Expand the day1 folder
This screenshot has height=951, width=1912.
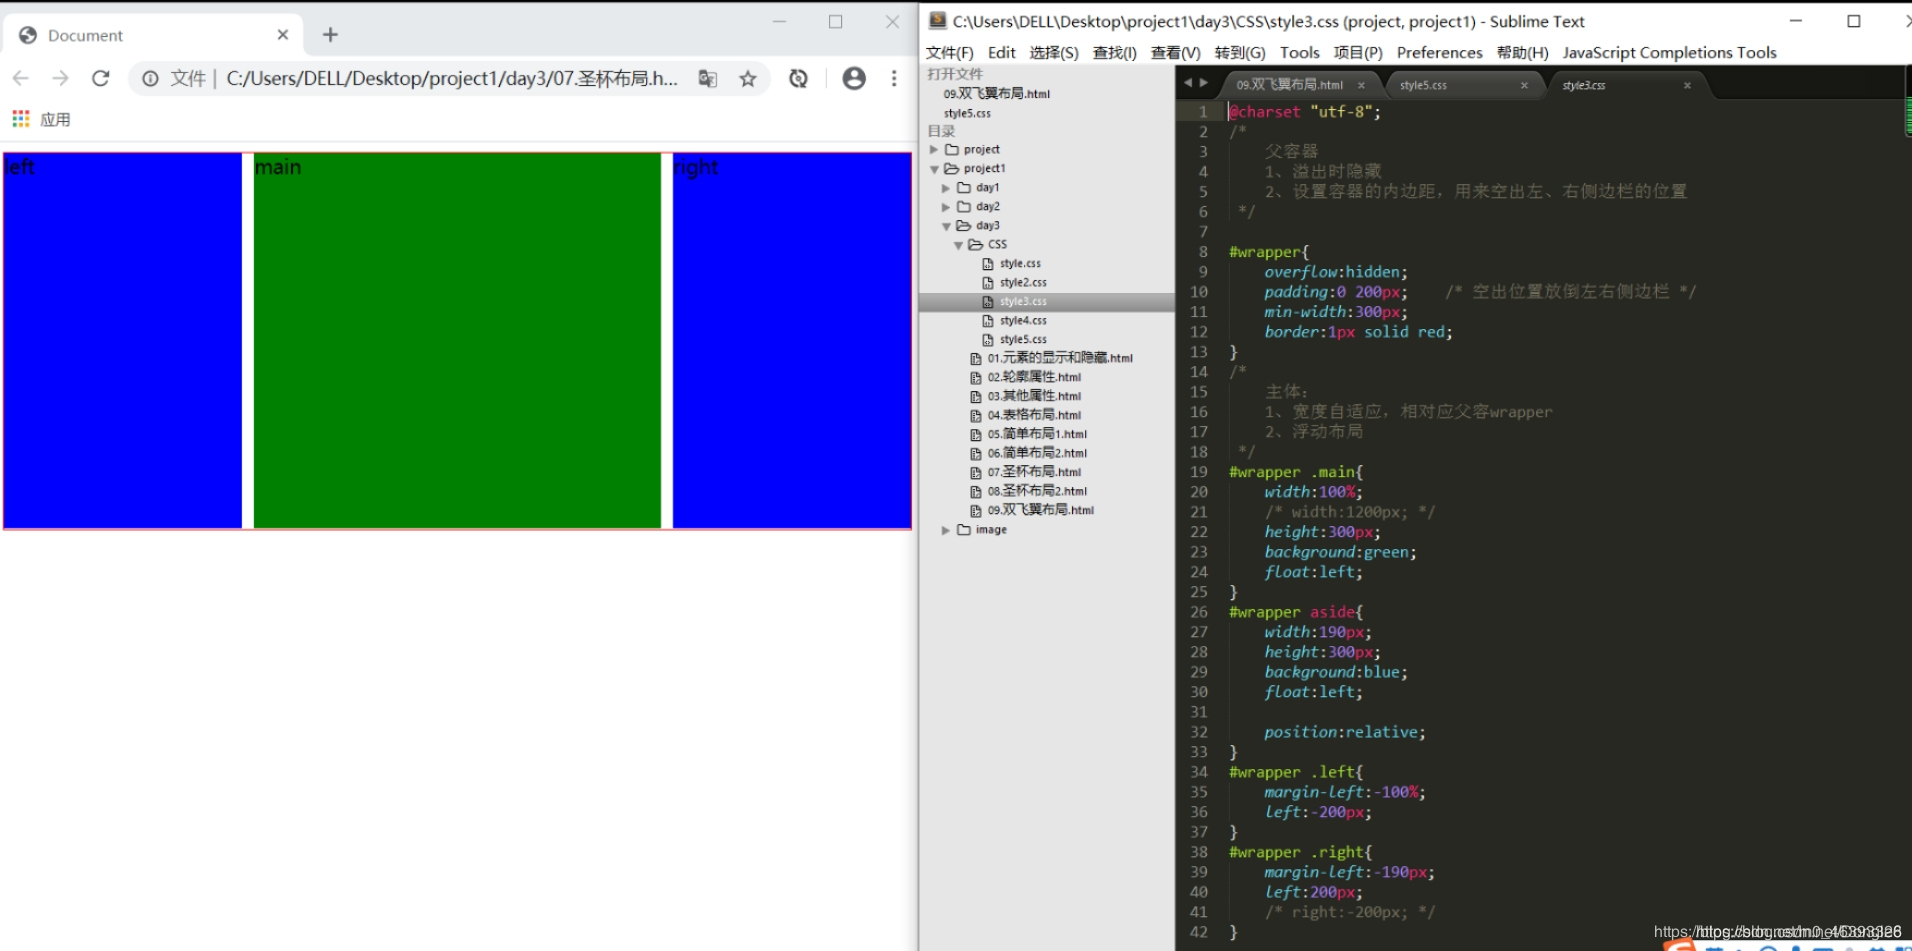pyautogui.click(x=946, y=188)
